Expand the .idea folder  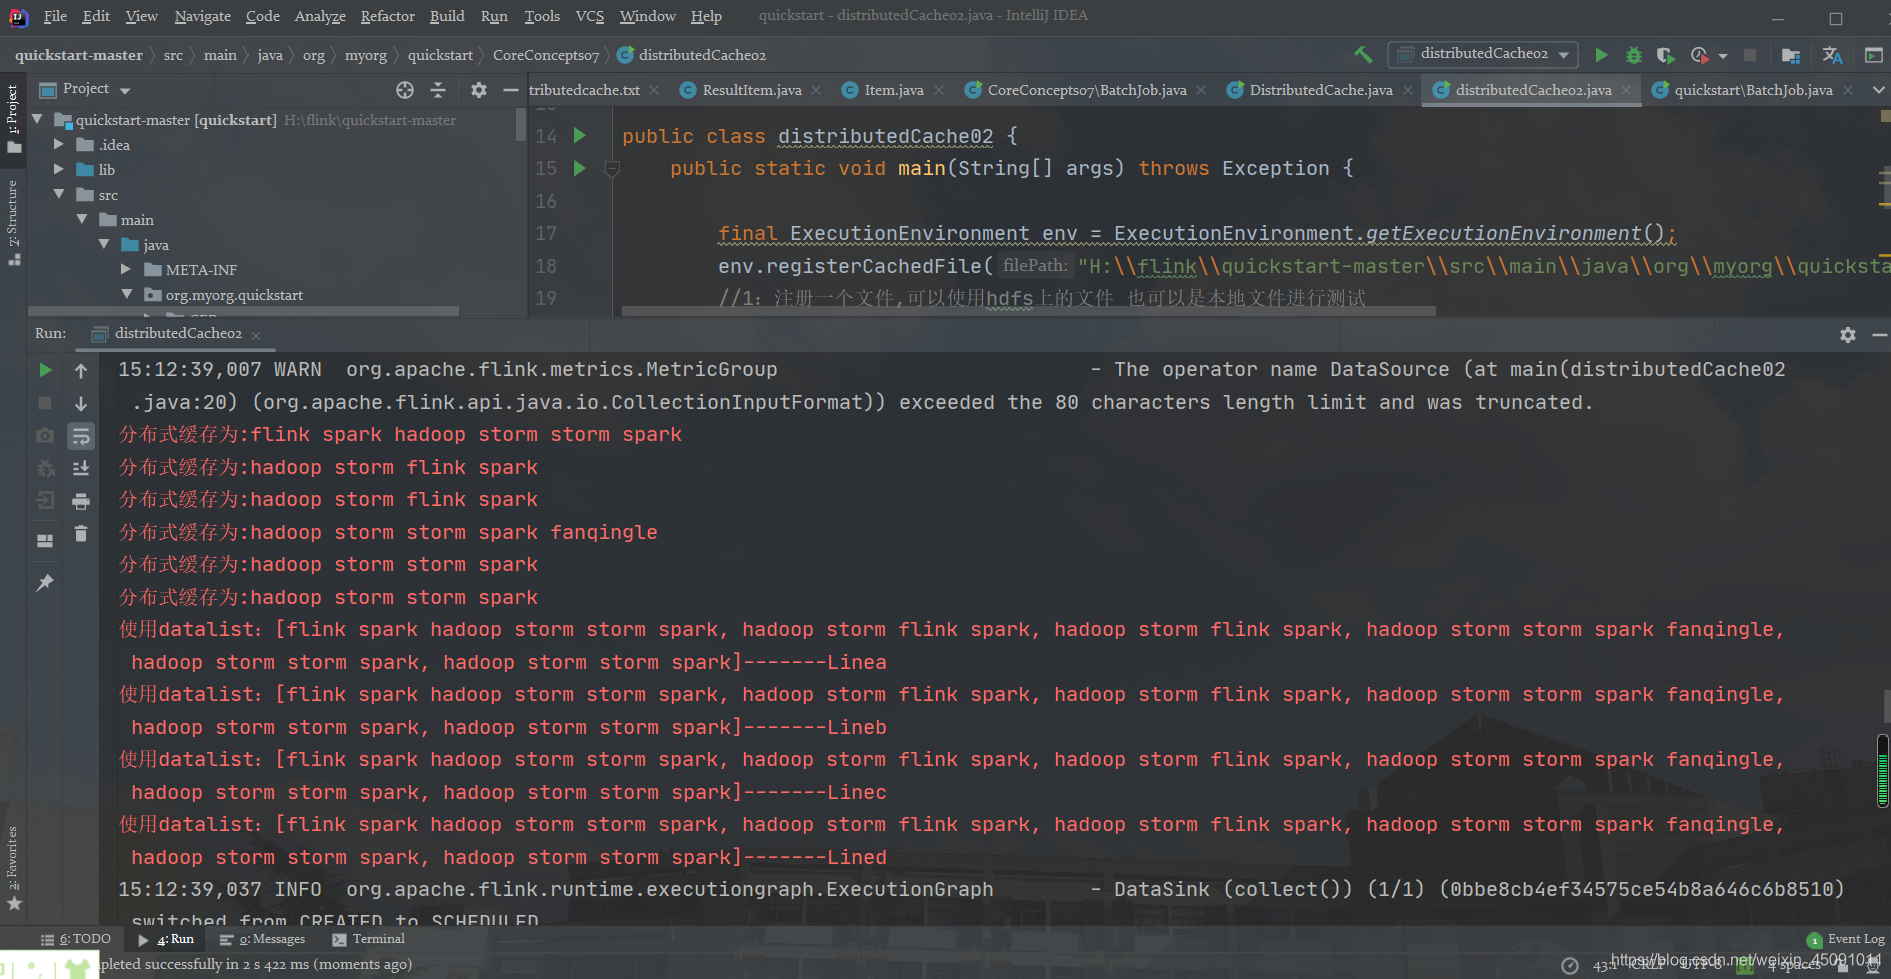(x=59, y=145)
